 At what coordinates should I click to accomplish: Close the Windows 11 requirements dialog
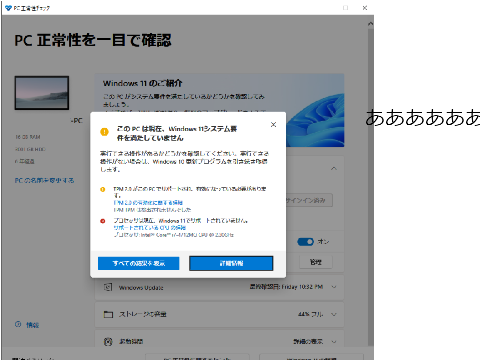[x=273, y=125]
